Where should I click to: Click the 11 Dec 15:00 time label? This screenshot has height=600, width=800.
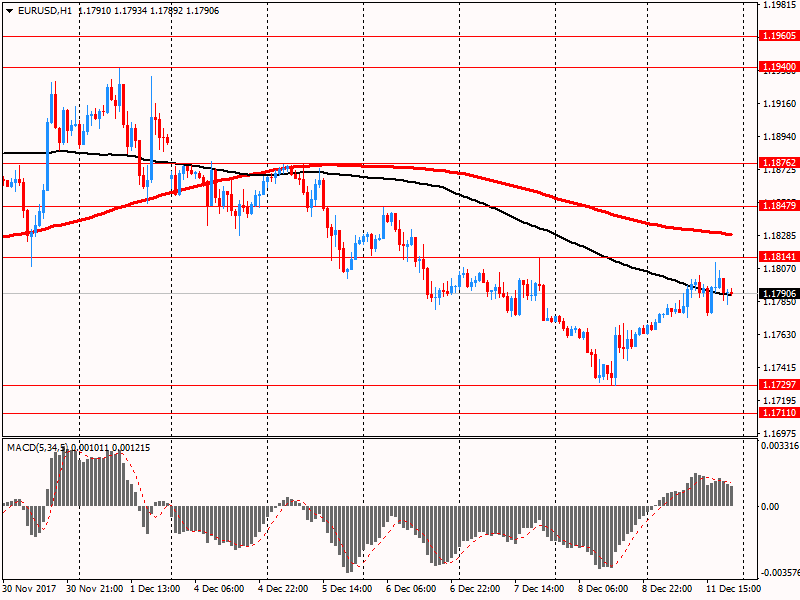(733, 589)
